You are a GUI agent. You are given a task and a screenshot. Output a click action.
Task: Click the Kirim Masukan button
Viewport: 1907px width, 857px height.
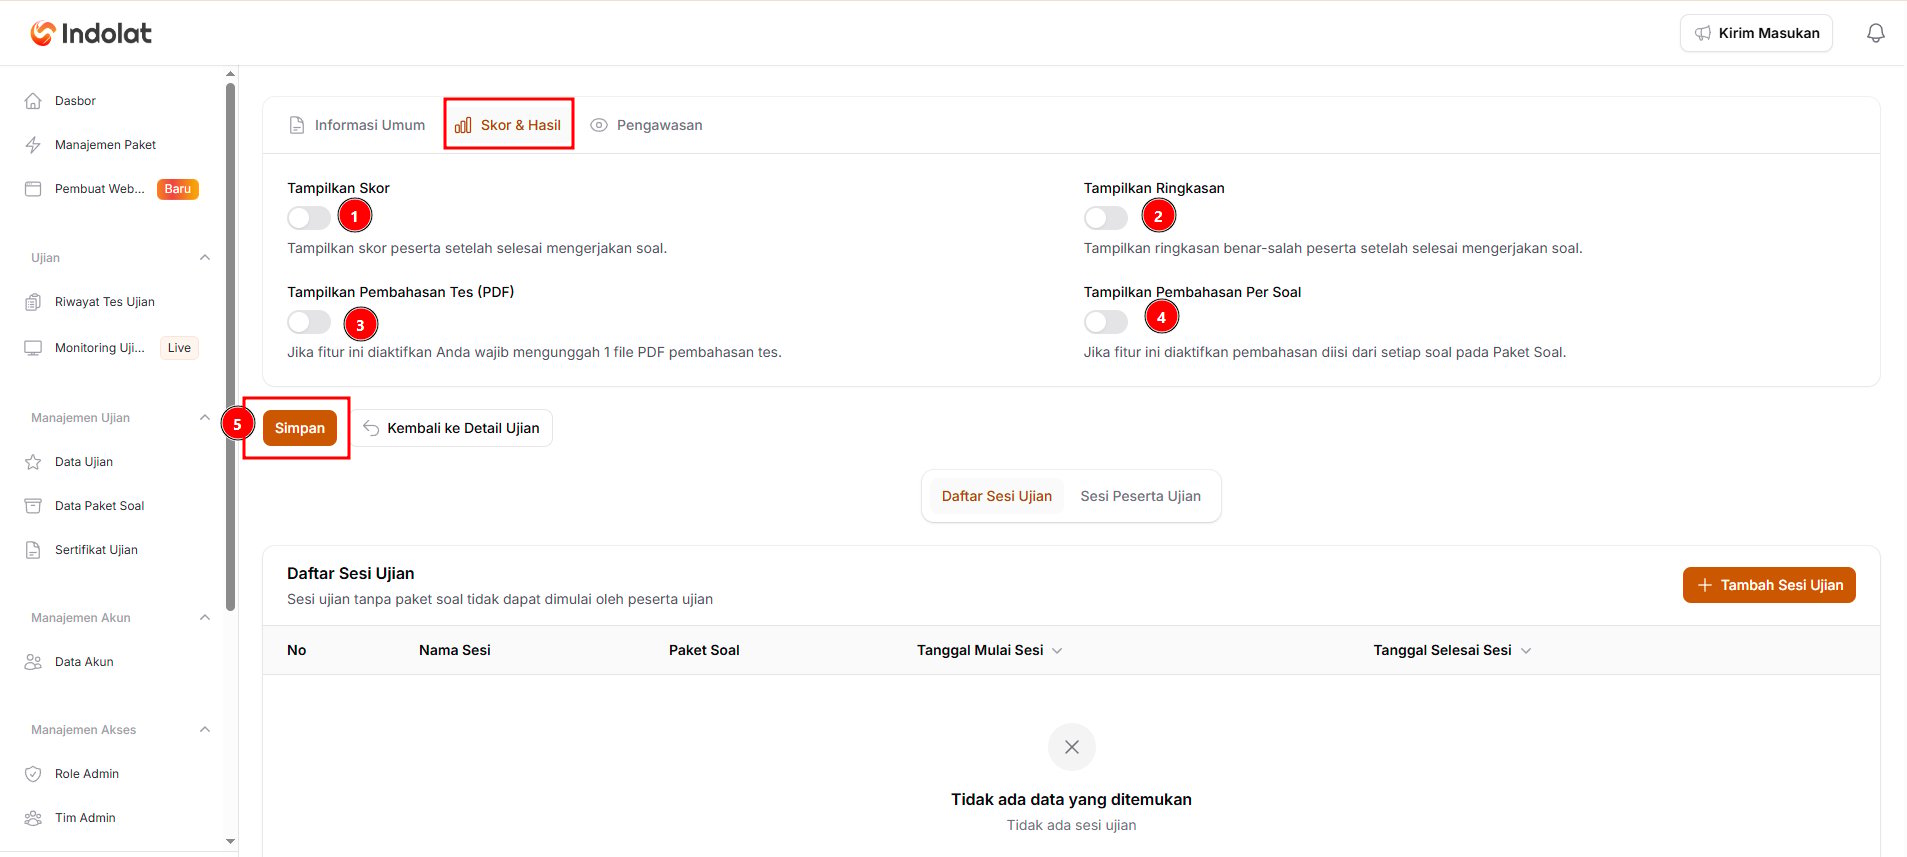pyautogui.click(x=1756, y=33)
